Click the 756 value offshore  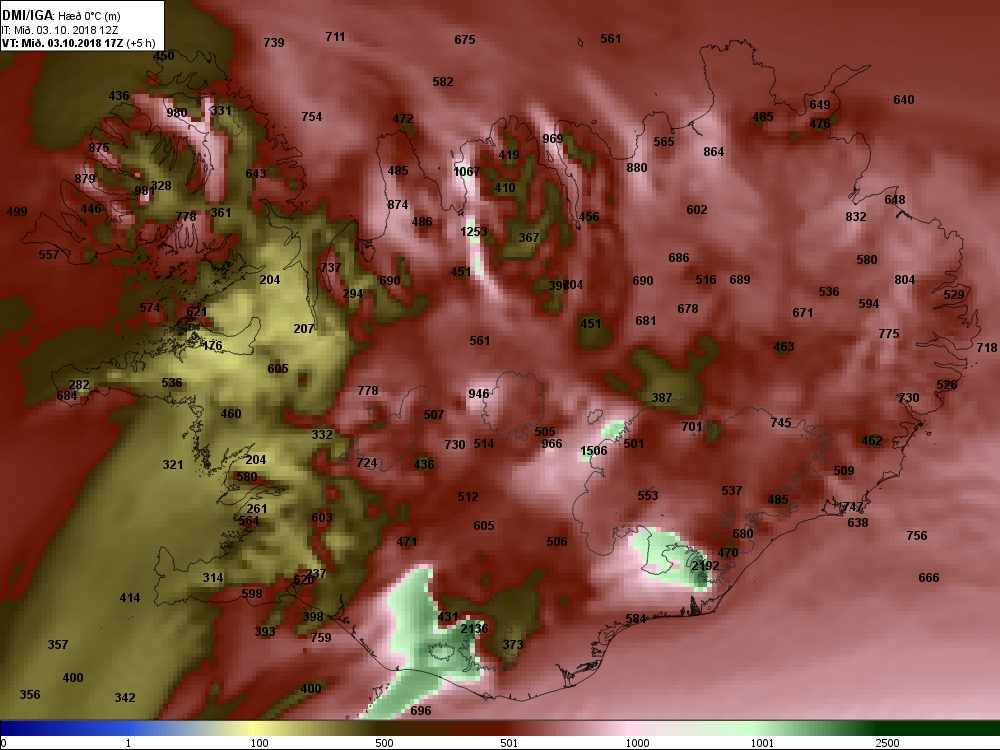coord(916,536)
